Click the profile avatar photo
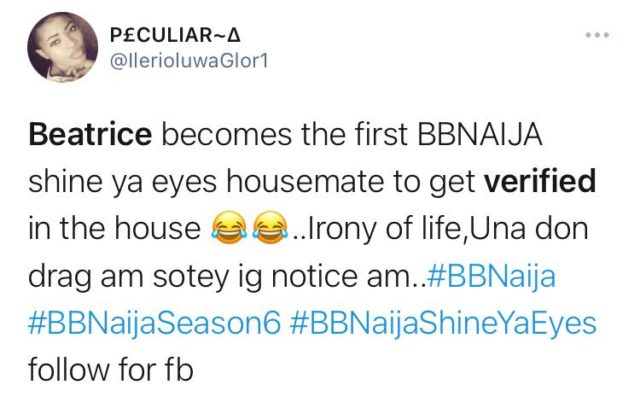This screenshot has width=640, height=408. tap(62, 47)
